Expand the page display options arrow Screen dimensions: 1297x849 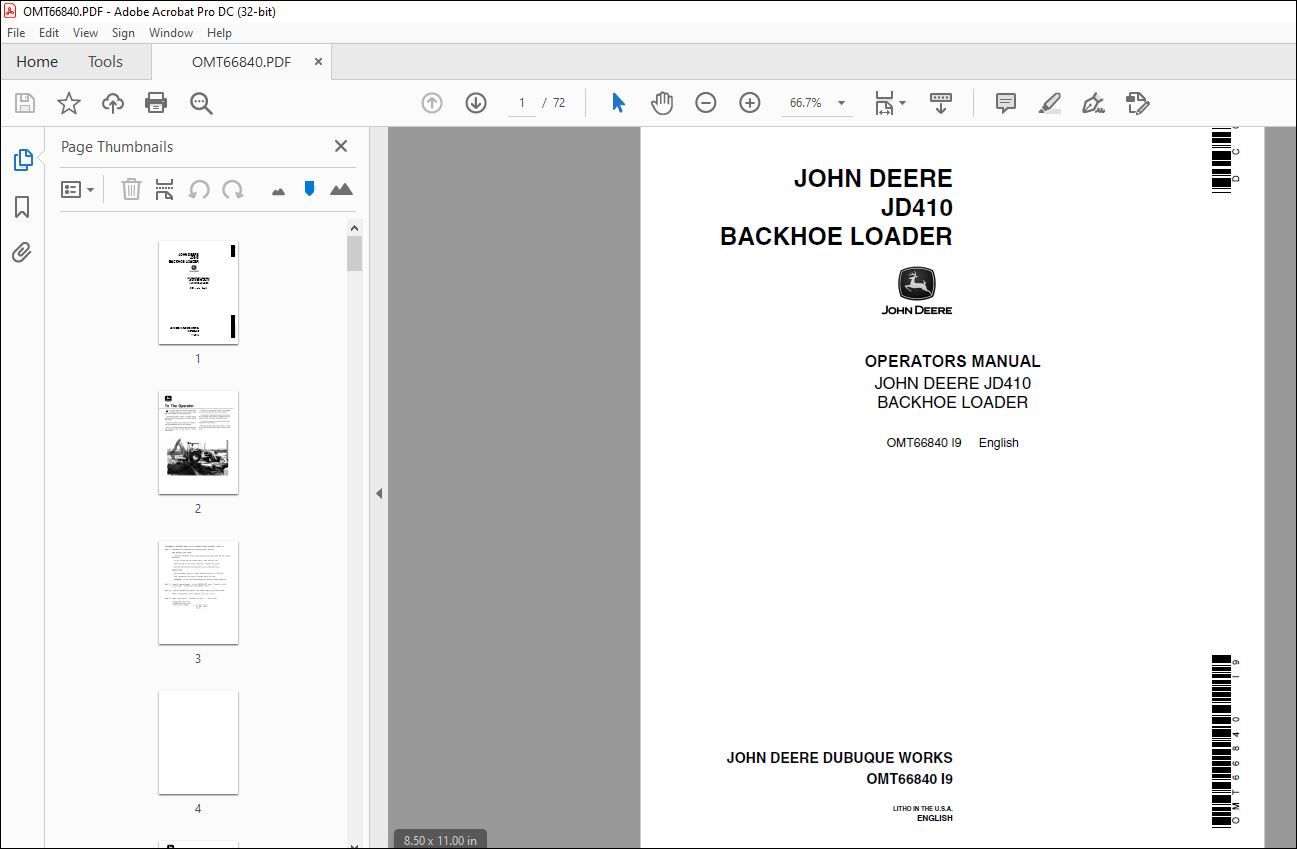coord(903,103)
